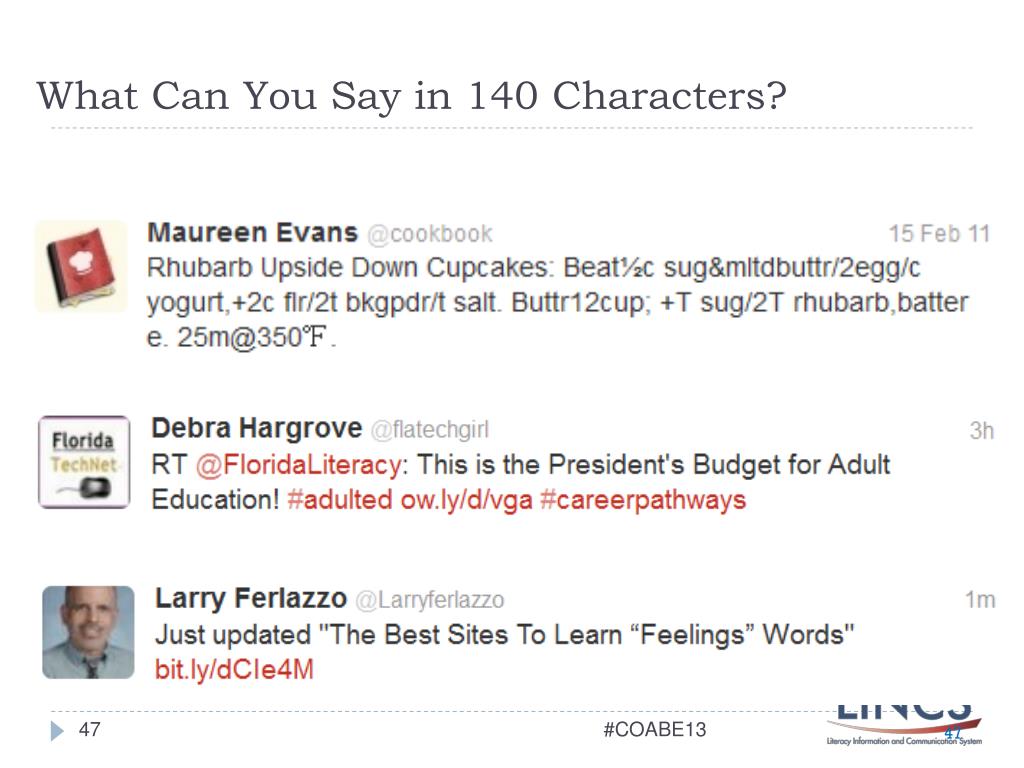Click the red cookbook avatar icon
This screenshot has height=768, width=1024.
[82, 266]
